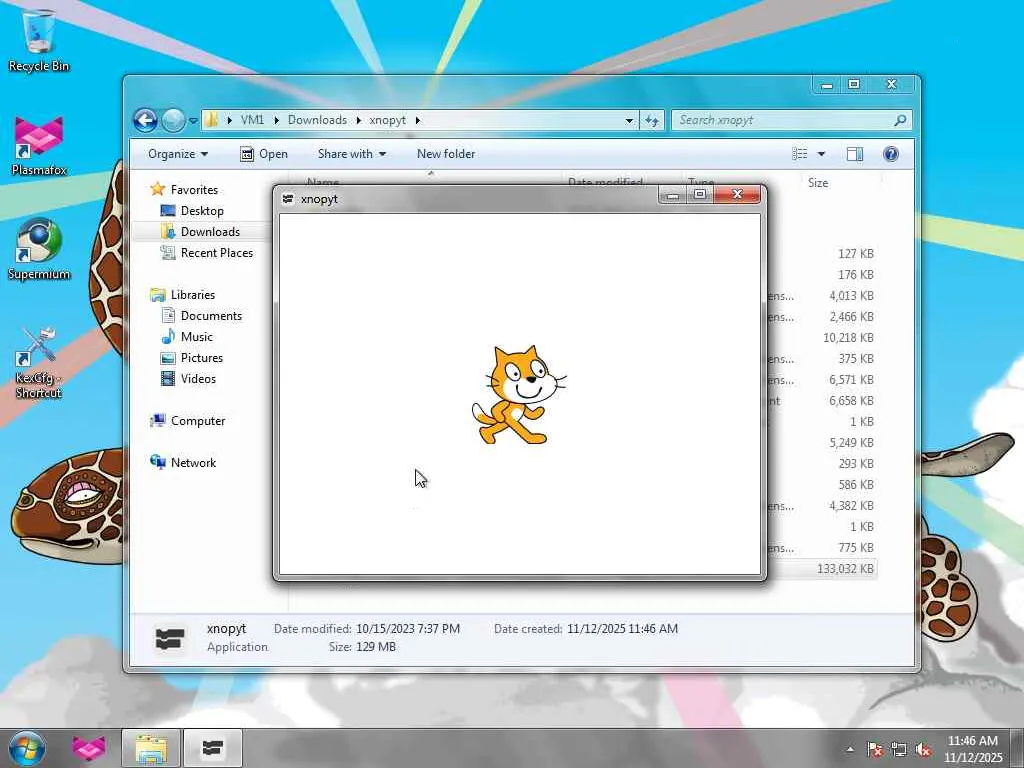Click the VM1 breadcrumb in address bar

pyautogui.click(x=252, y=120)
